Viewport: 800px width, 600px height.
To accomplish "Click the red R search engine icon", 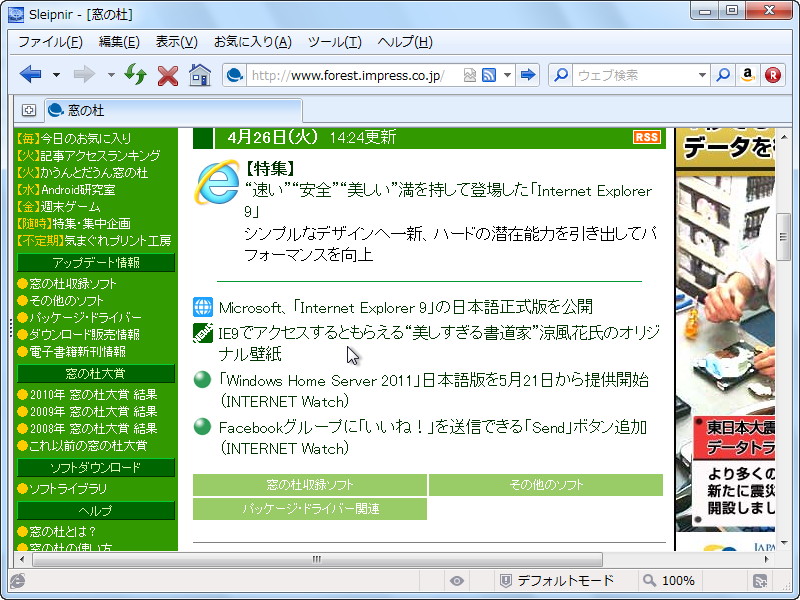I will coord(771,74).
